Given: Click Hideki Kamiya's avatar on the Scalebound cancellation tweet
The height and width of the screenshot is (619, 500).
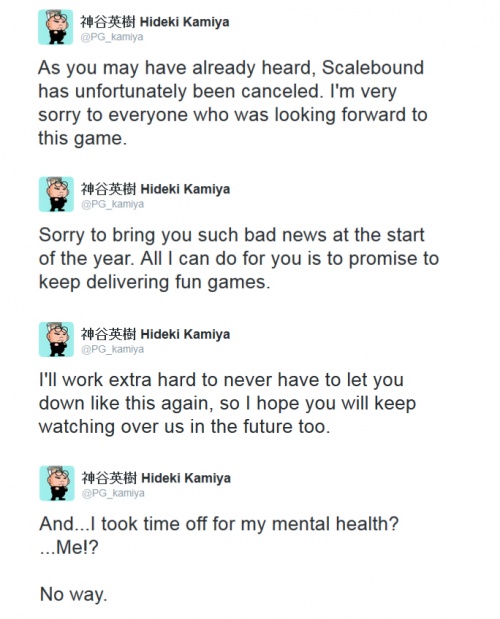Looking at the screenshot, I should (x=56, y=27).
